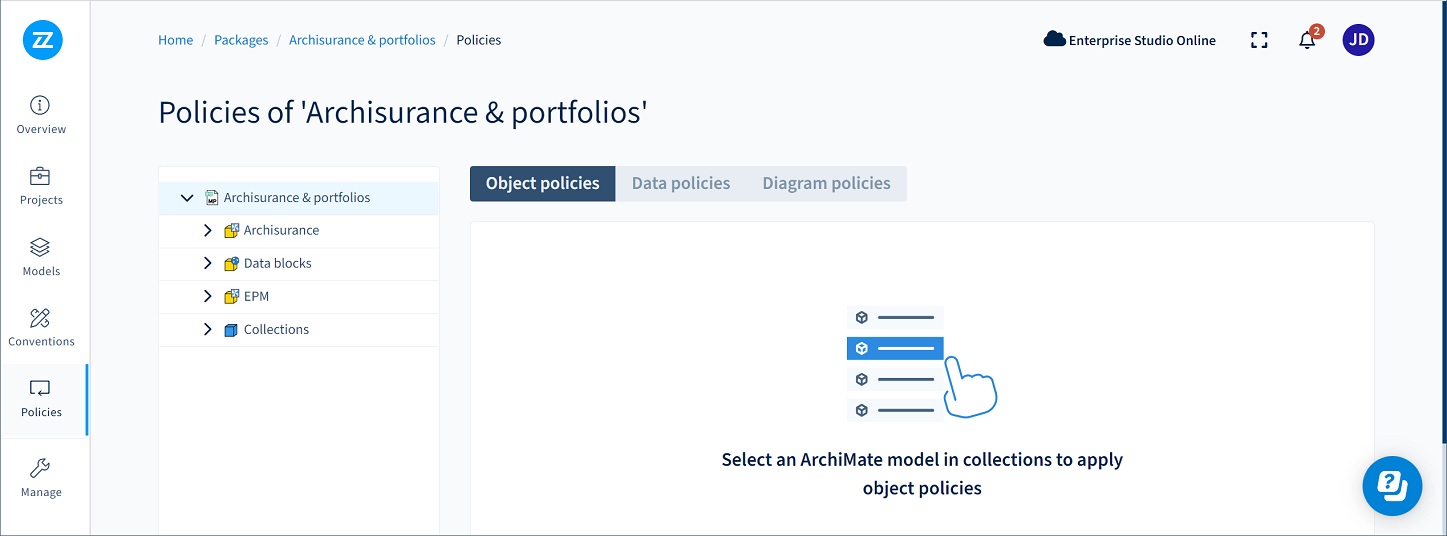Open the help chat bubble button

click(x=1392, y=486)
